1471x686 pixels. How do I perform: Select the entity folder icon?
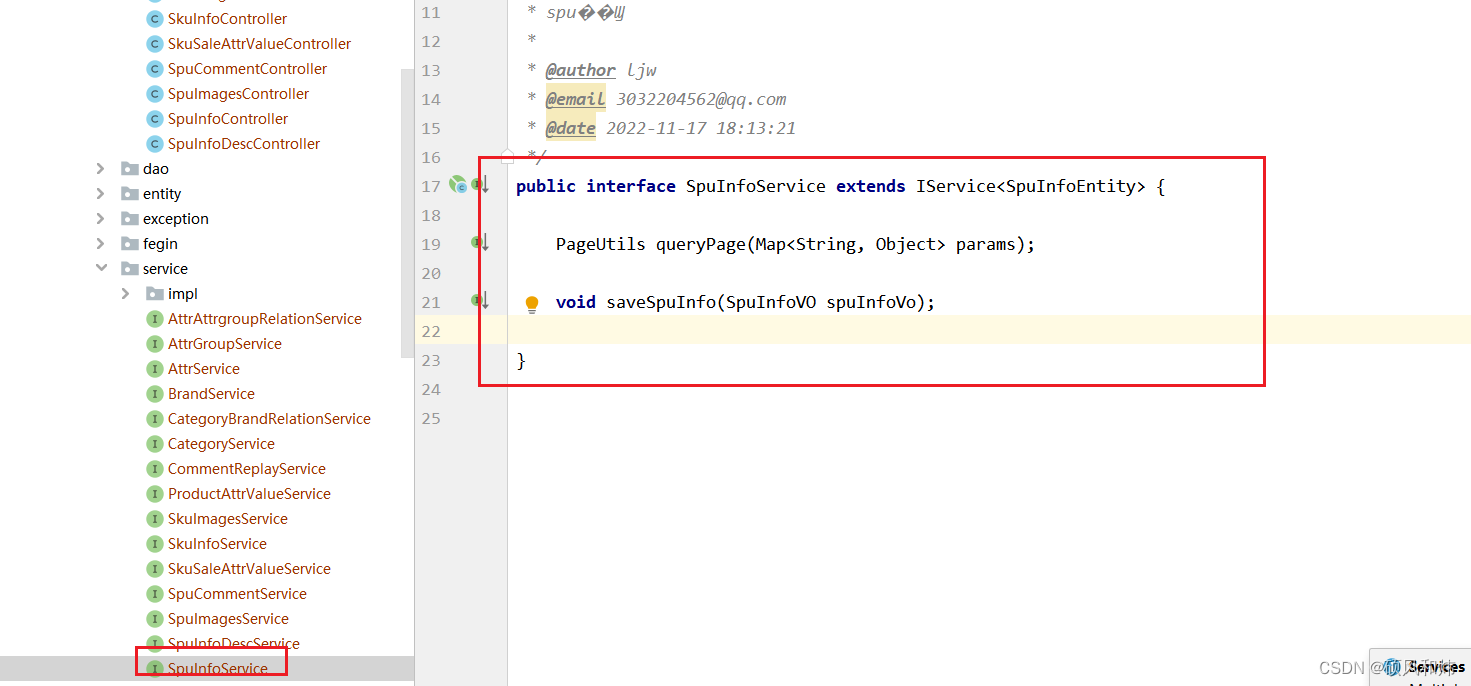[x=130, y=194]
